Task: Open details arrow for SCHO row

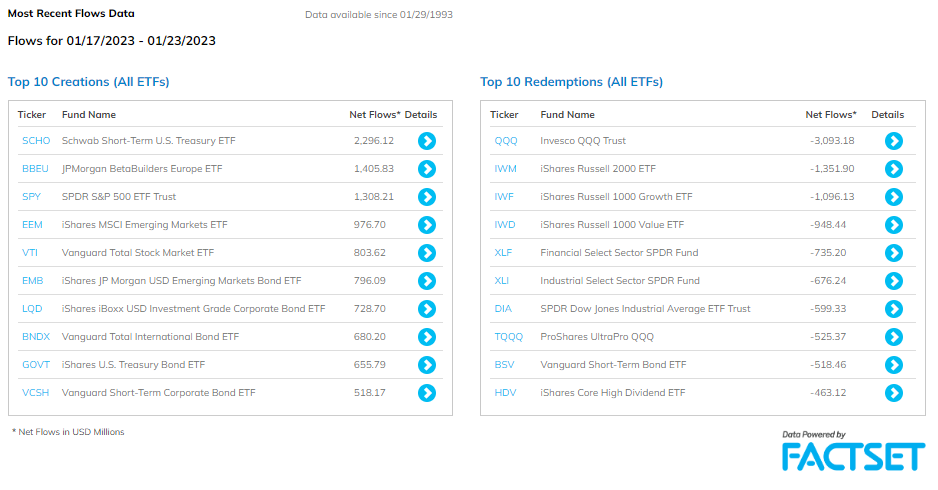Action: 427,141
